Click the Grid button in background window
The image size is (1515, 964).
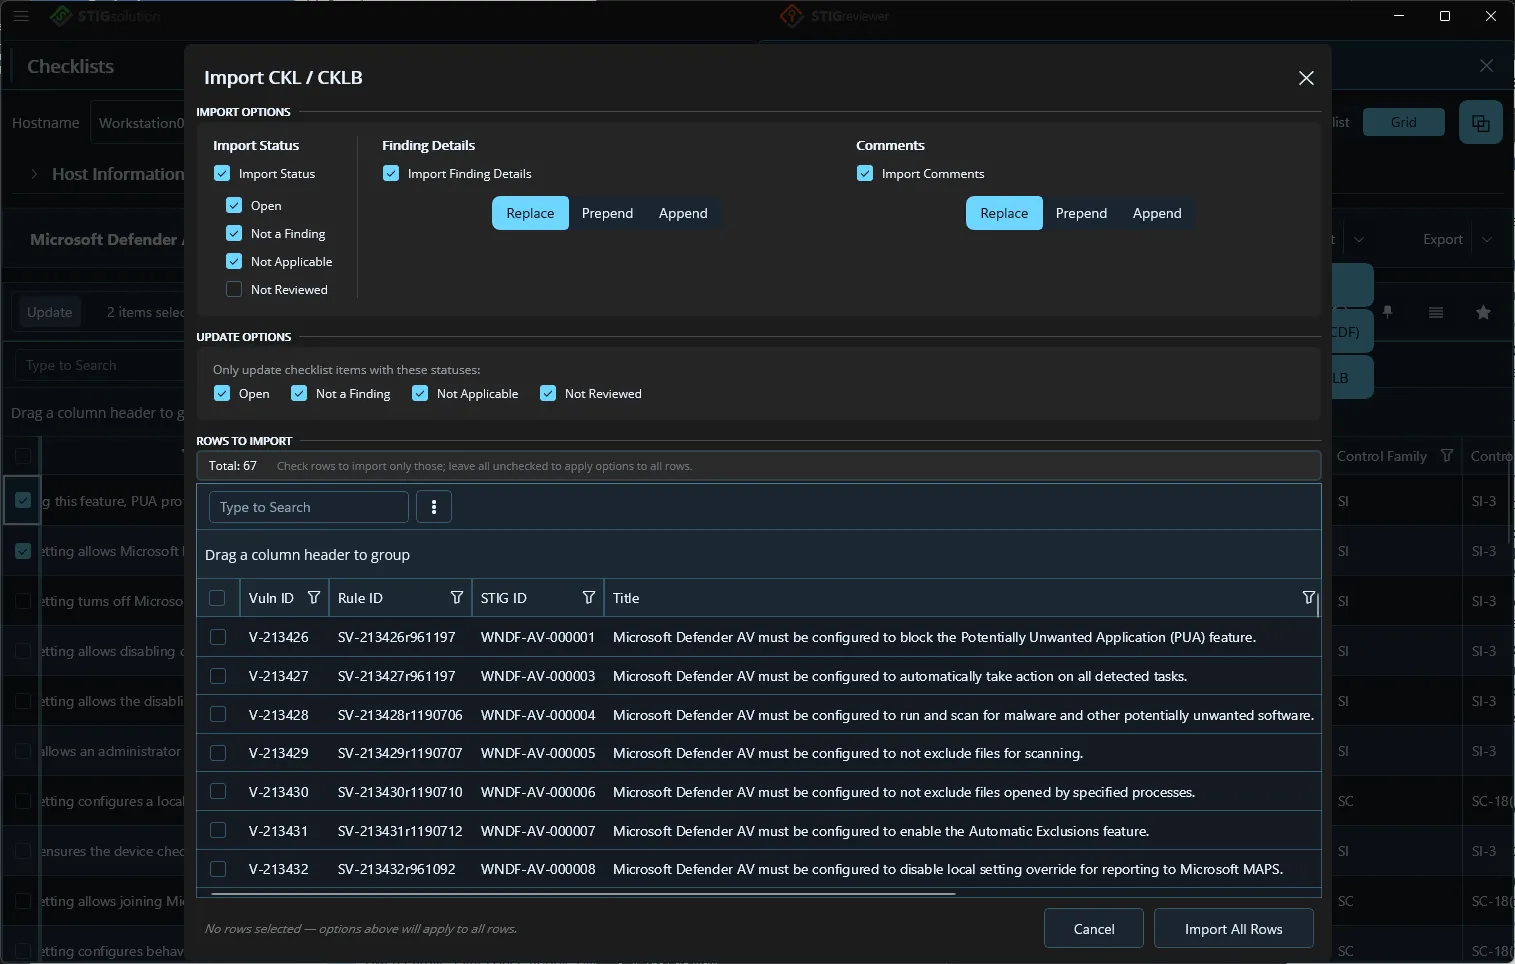pos(1404,122)
